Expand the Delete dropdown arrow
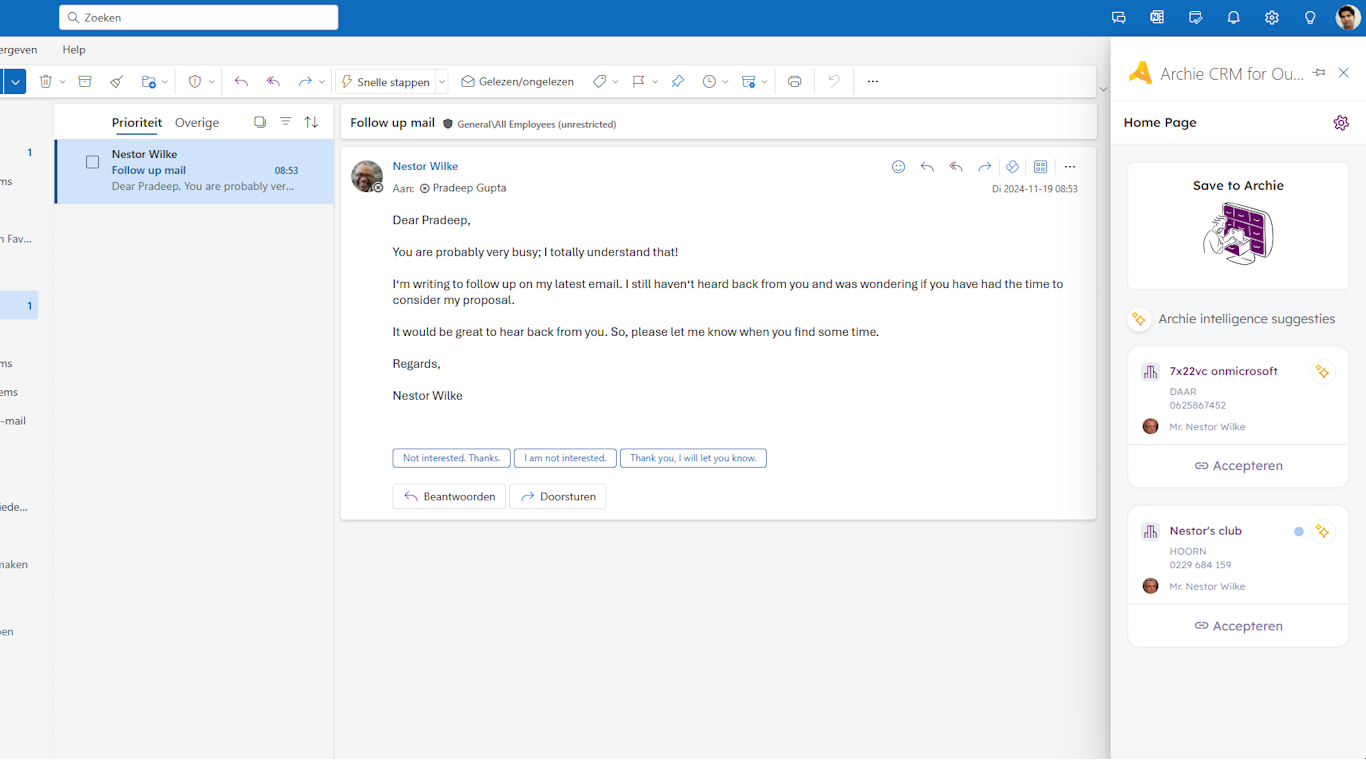This screenshot has height=768, width=1366. (x=62, y=82)
